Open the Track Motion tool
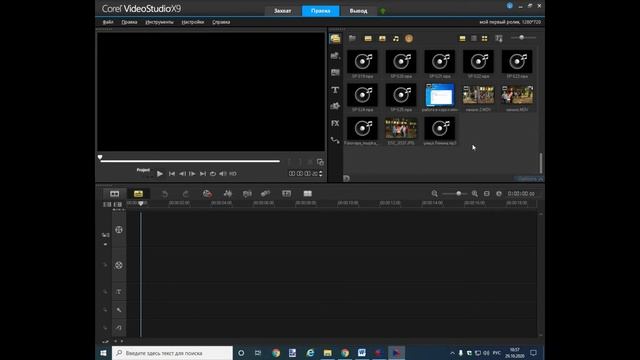Screen dimensions: 640x360 pos(265,193)
